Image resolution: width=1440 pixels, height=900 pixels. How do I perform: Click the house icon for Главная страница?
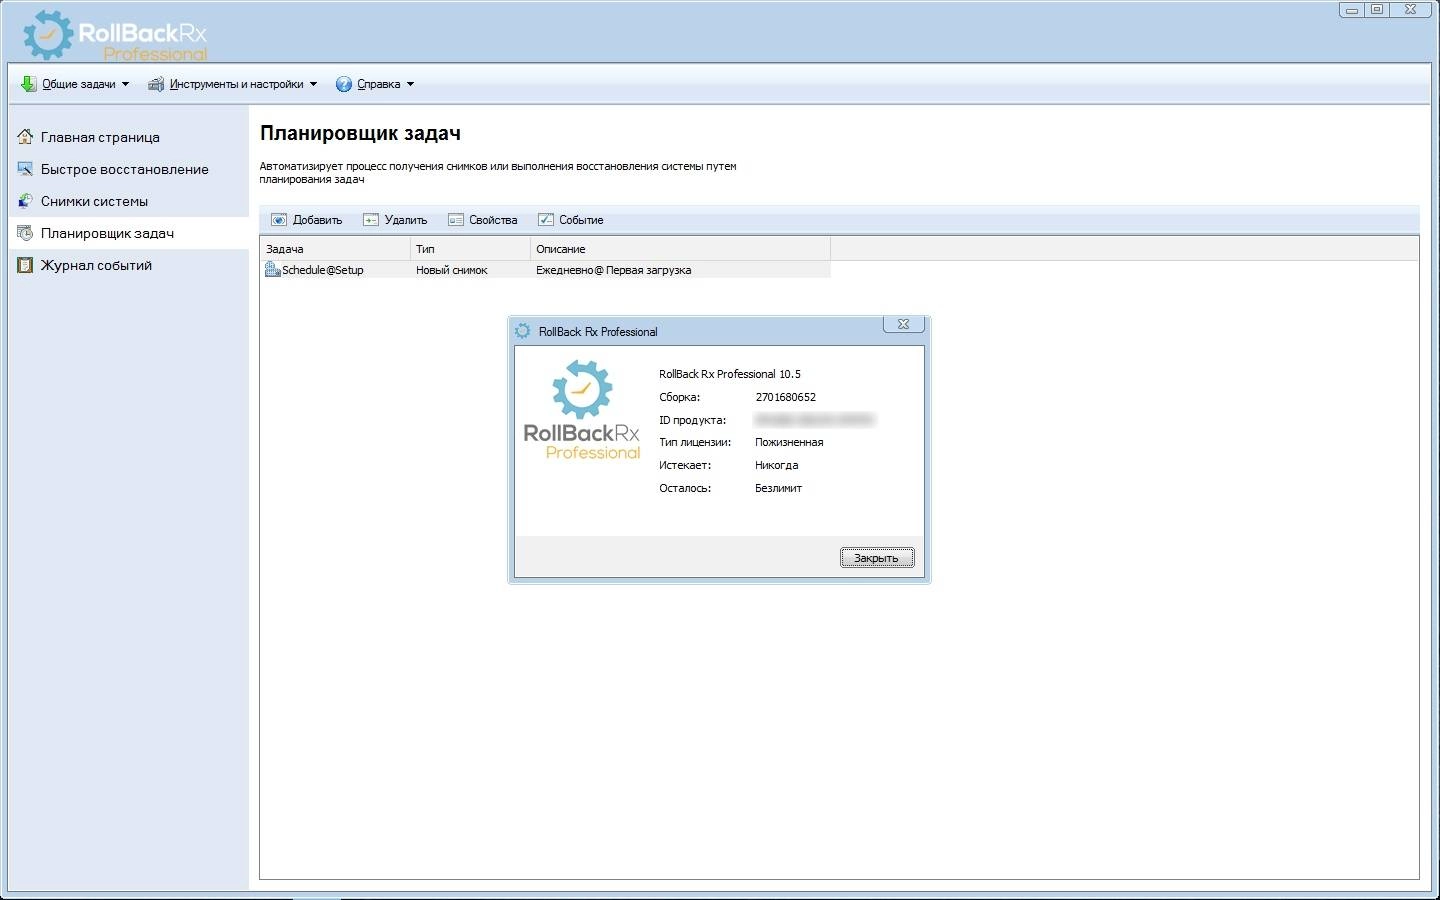pos(26,137)
